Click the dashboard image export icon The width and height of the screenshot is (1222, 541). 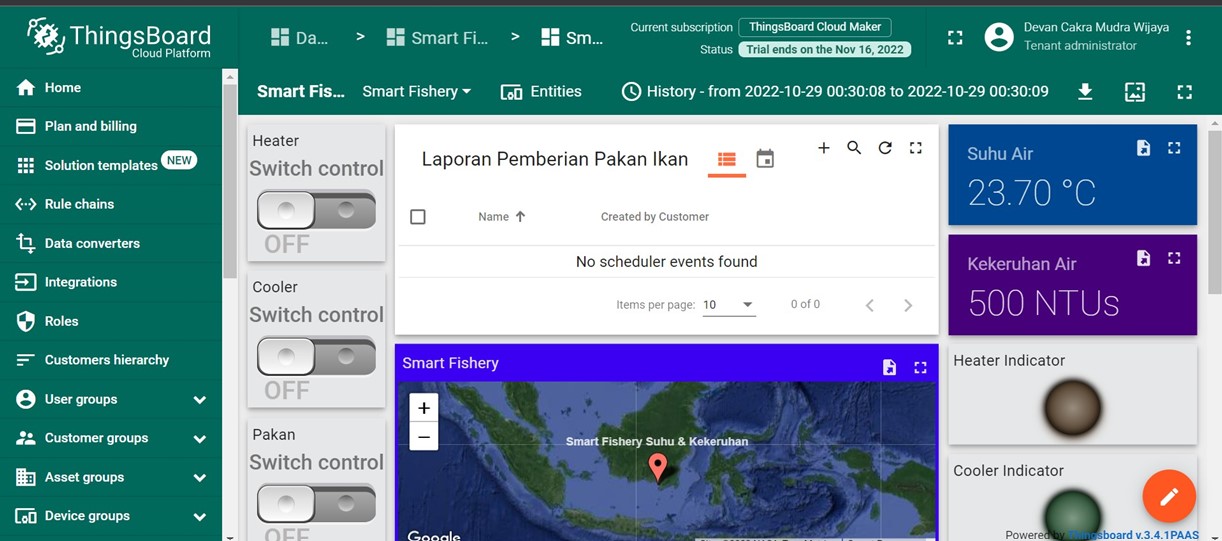click(1135, 92)
